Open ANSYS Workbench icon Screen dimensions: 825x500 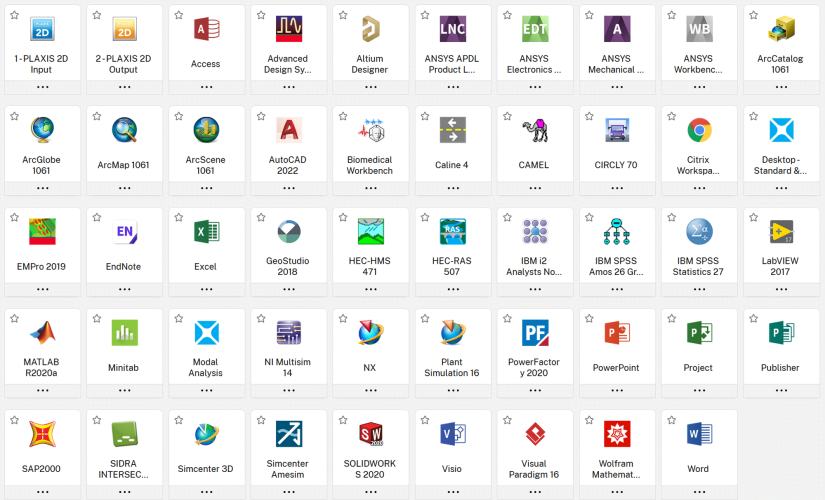pyautogui.click(x=699, y=29)
